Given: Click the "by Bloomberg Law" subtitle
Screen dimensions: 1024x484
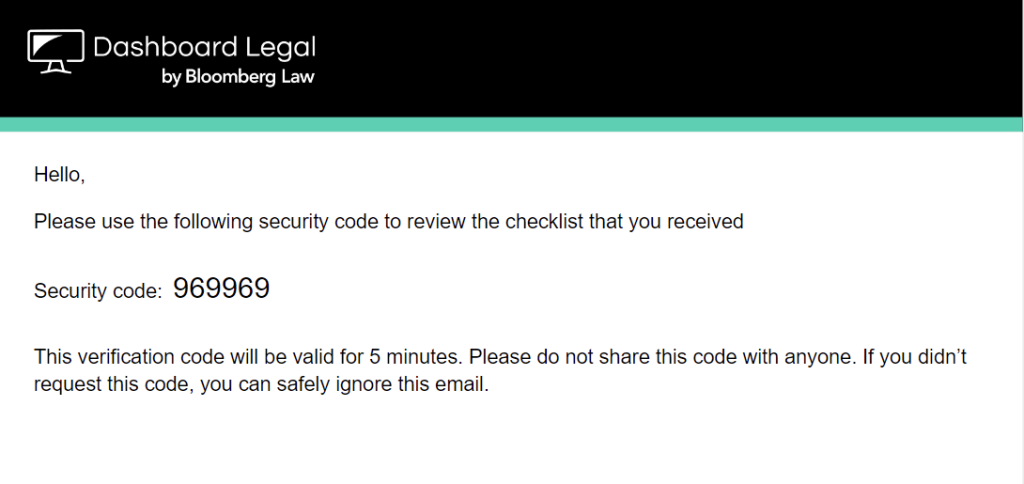Looking at the screenshot, I should pos(238,77).
